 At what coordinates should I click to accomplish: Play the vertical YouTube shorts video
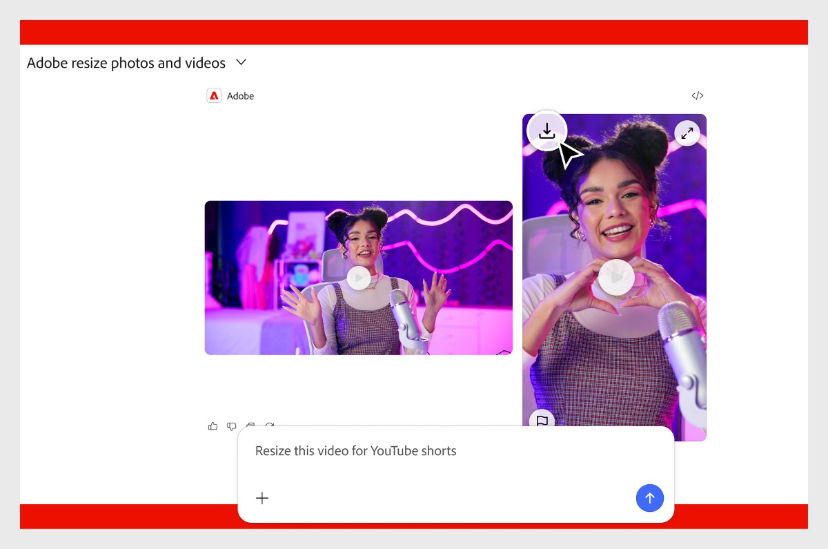616,277
